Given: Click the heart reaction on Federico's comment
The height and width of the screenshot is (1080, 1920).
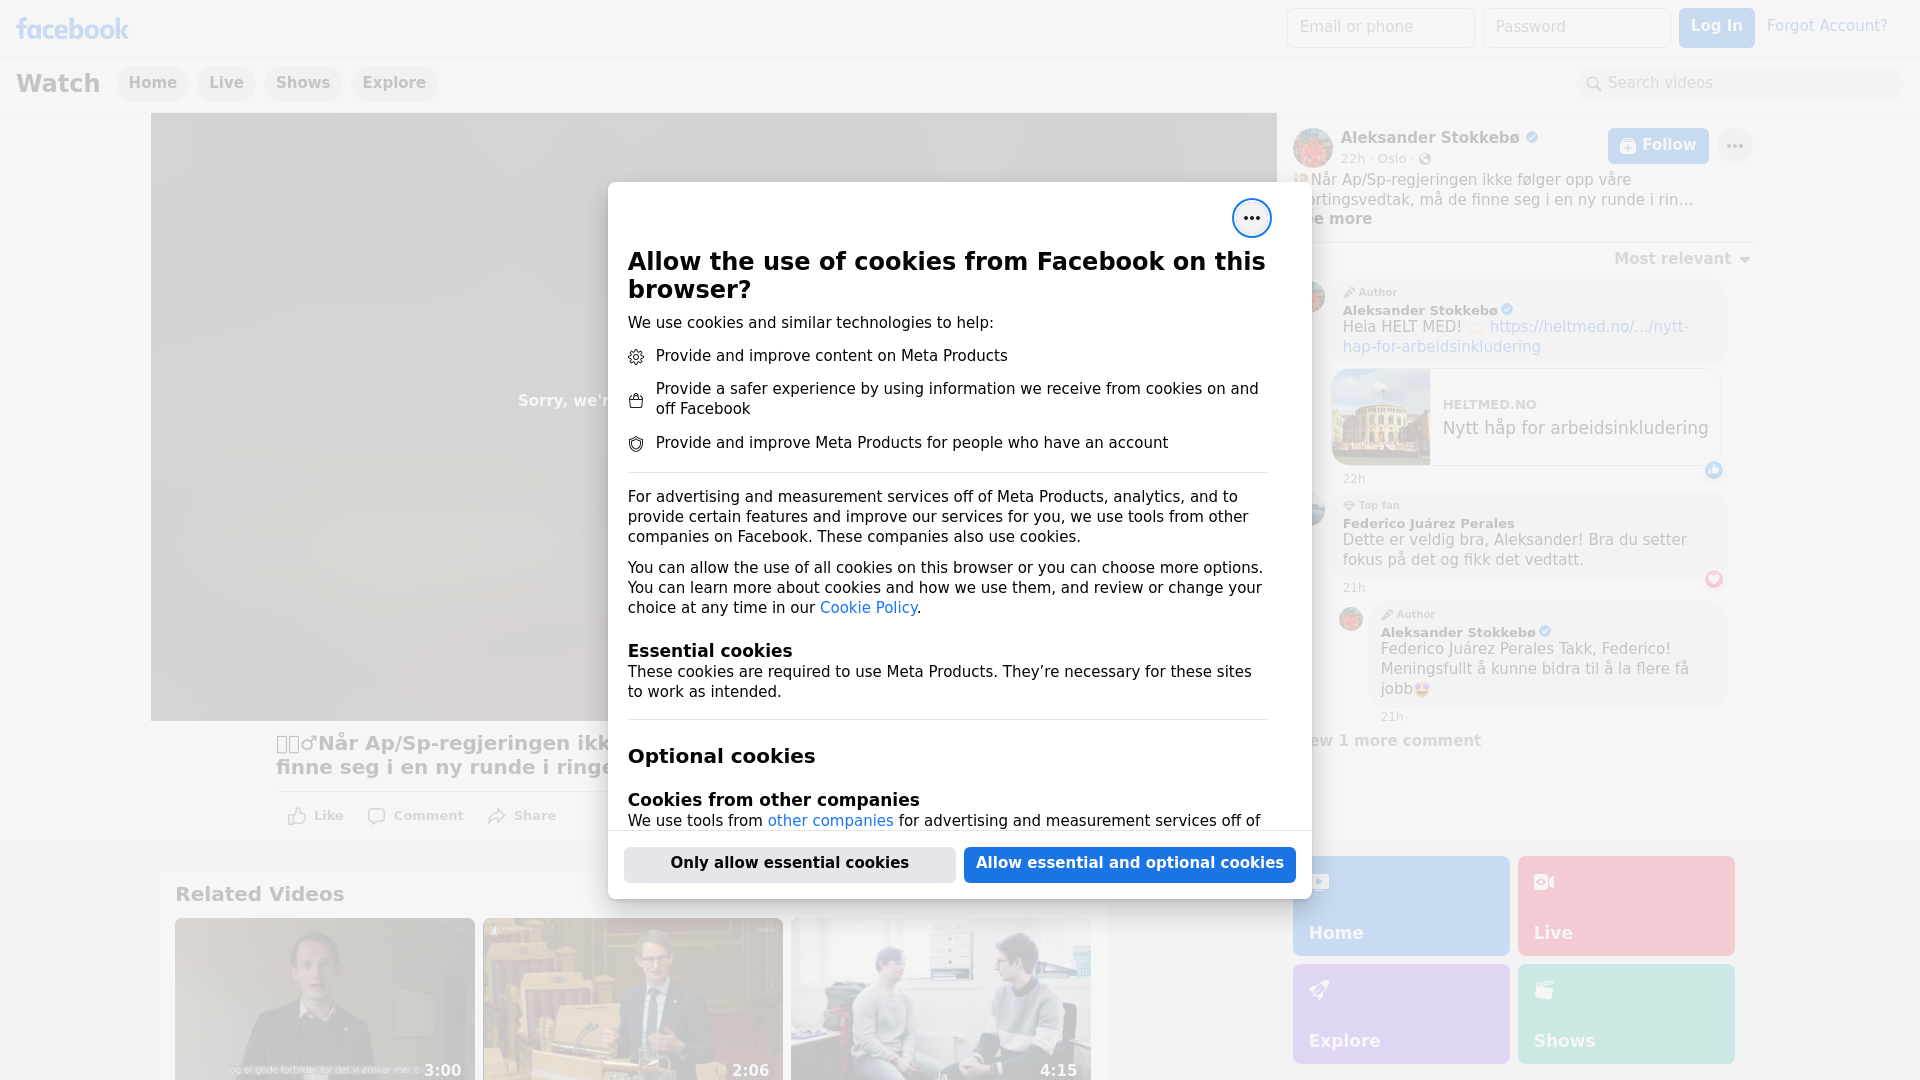Looking at the screenshot, I should [x=1714, y=579].
